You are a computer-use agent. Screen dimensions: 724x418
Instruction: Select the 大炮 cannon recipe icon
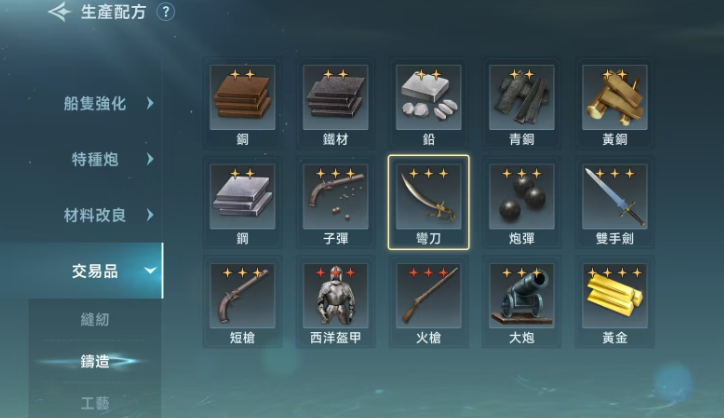click(522, 296)
